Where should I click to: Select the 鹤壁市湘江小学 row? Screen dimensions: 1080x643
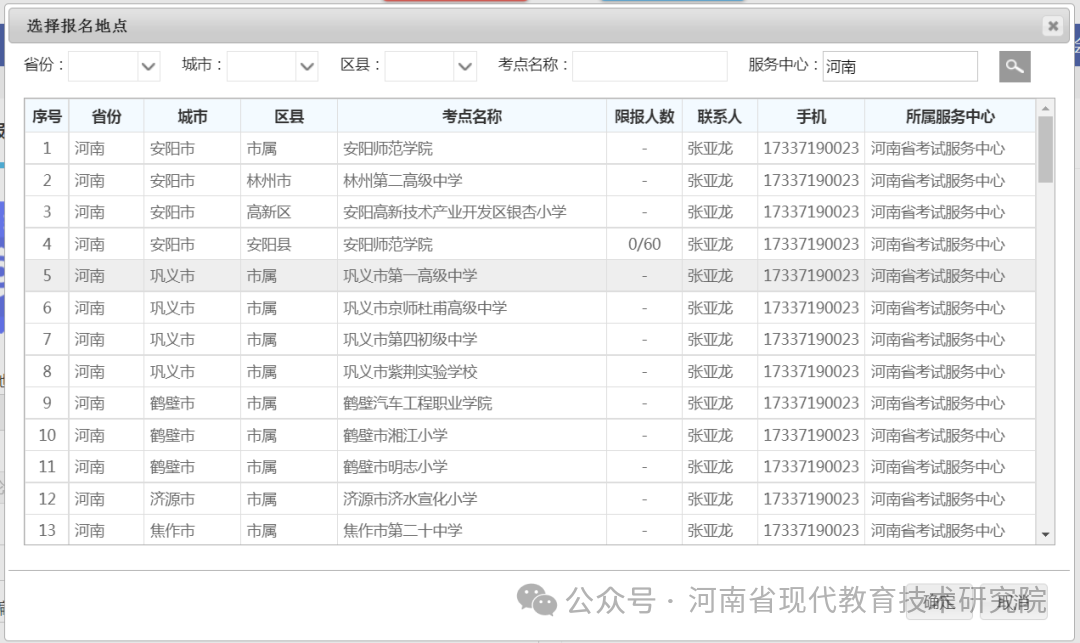click(x=530, y=435)
